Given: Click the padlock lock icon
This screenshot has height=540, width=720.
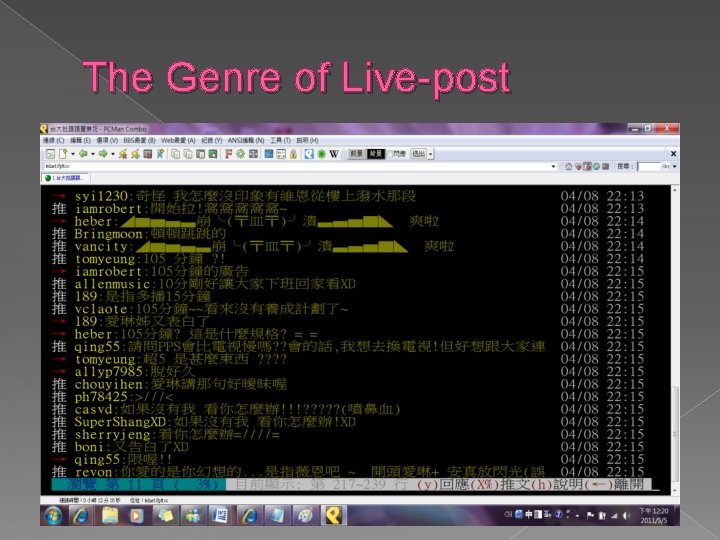Looking at the screenshot, I should pos(293,154).
